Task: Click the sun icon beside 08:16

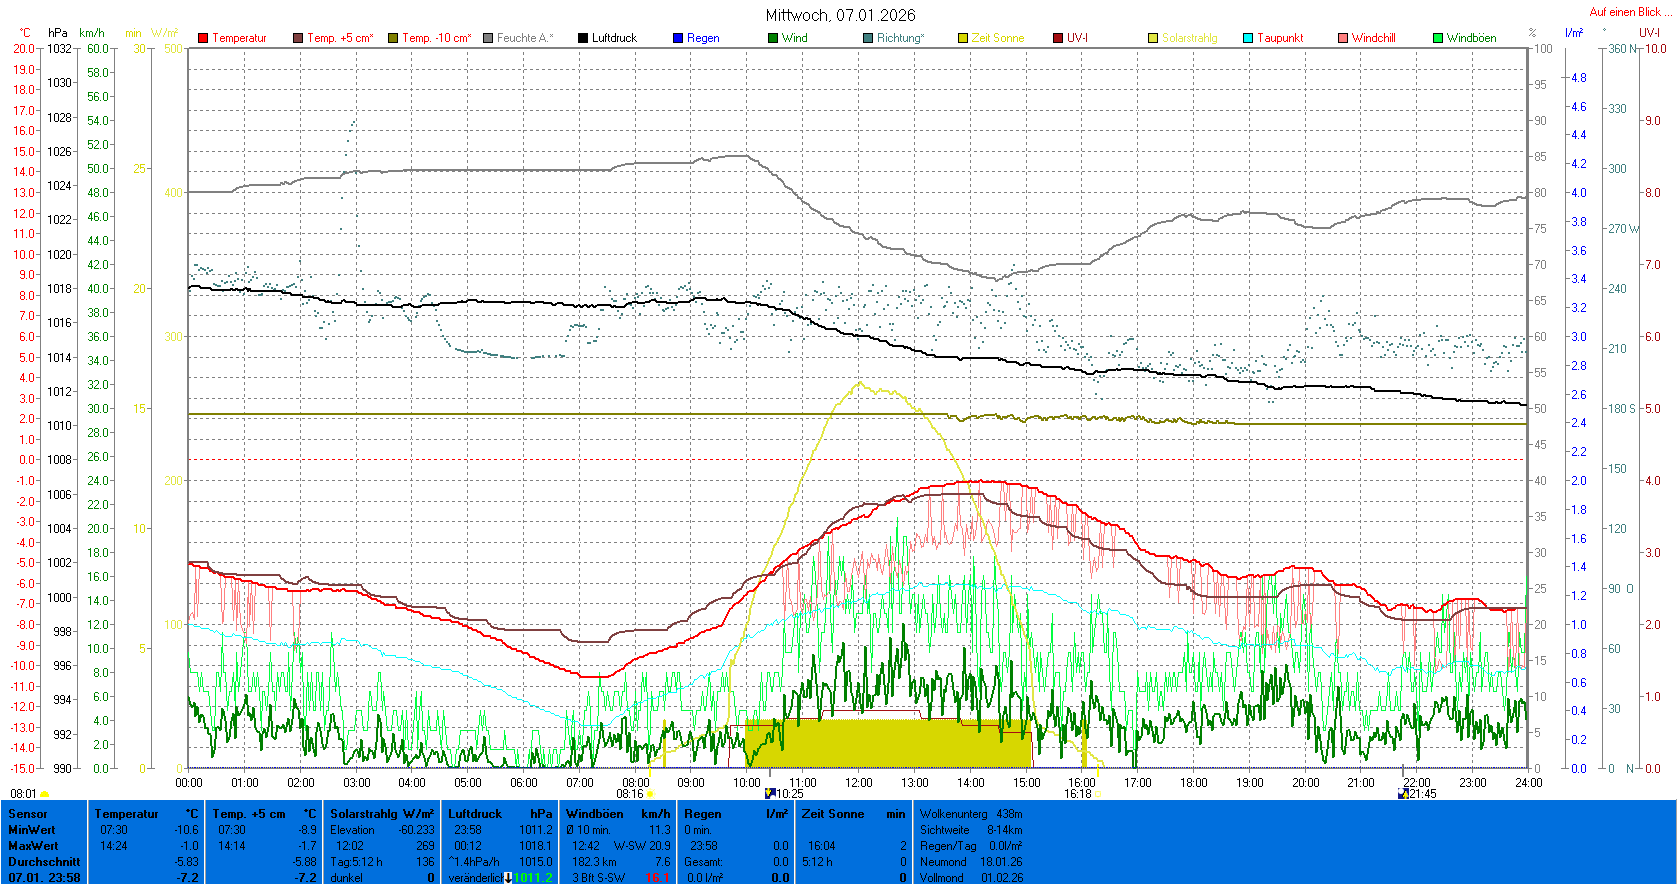Action: tap(650, 794)
